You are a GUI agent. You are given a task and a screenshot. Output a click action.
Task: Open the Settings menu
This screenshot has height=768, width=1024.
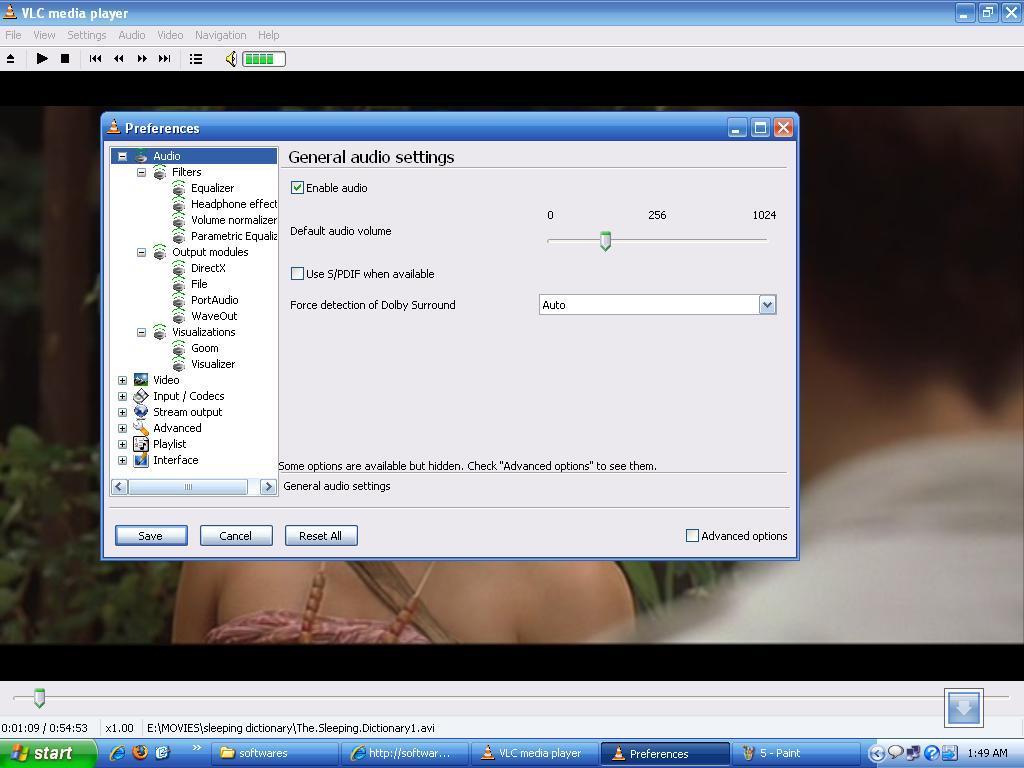click(x=86, y=34)
